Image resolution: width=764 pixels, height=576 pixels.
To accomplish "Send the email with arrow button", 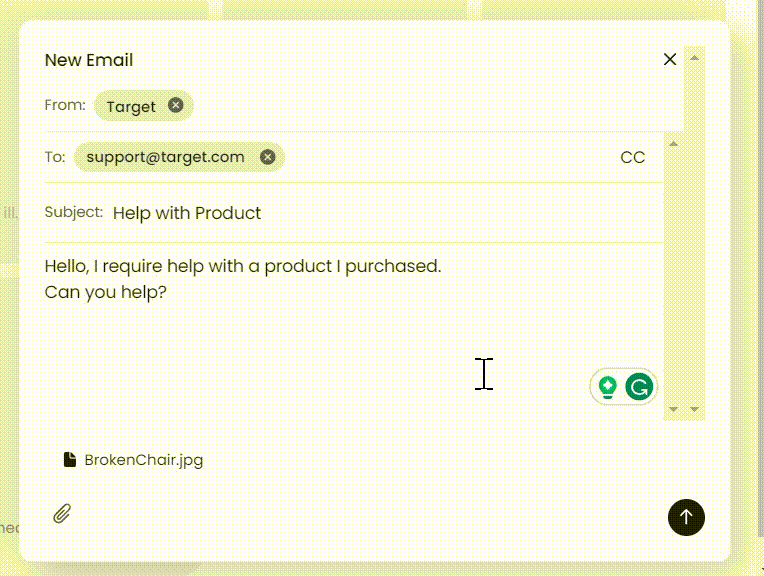I will click(686, 517).
